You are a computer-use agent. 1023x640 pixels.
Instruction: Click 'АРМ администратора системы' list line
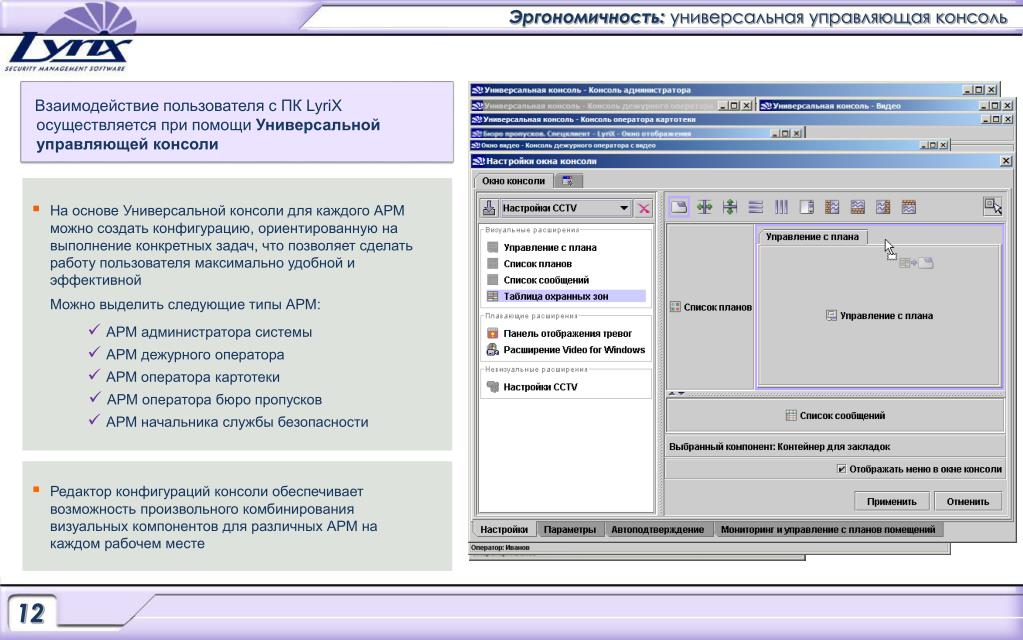point(209,332)
